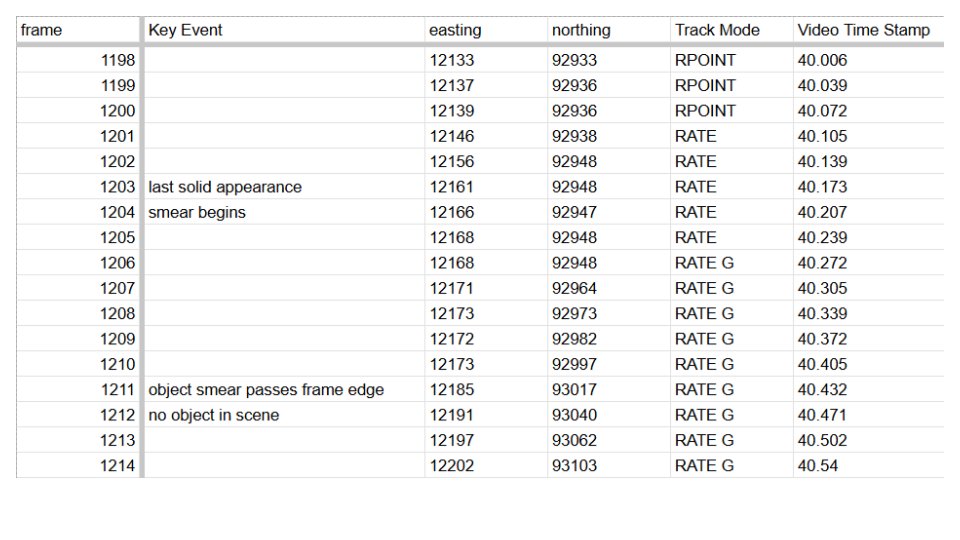Click easting value 12185
The image size is (960, 540).
[486, 390]
